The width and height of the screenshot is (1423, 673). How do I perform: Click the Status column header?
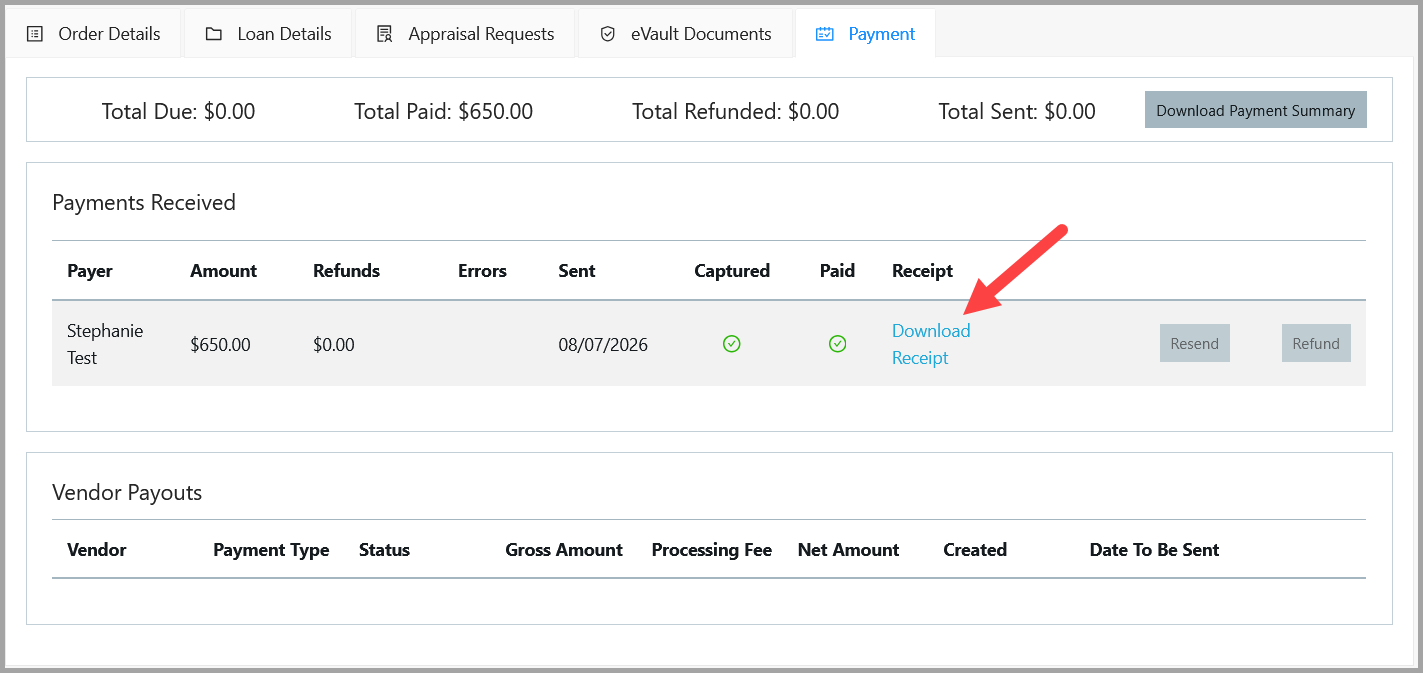pyautogui.click(x=384, y=550)
